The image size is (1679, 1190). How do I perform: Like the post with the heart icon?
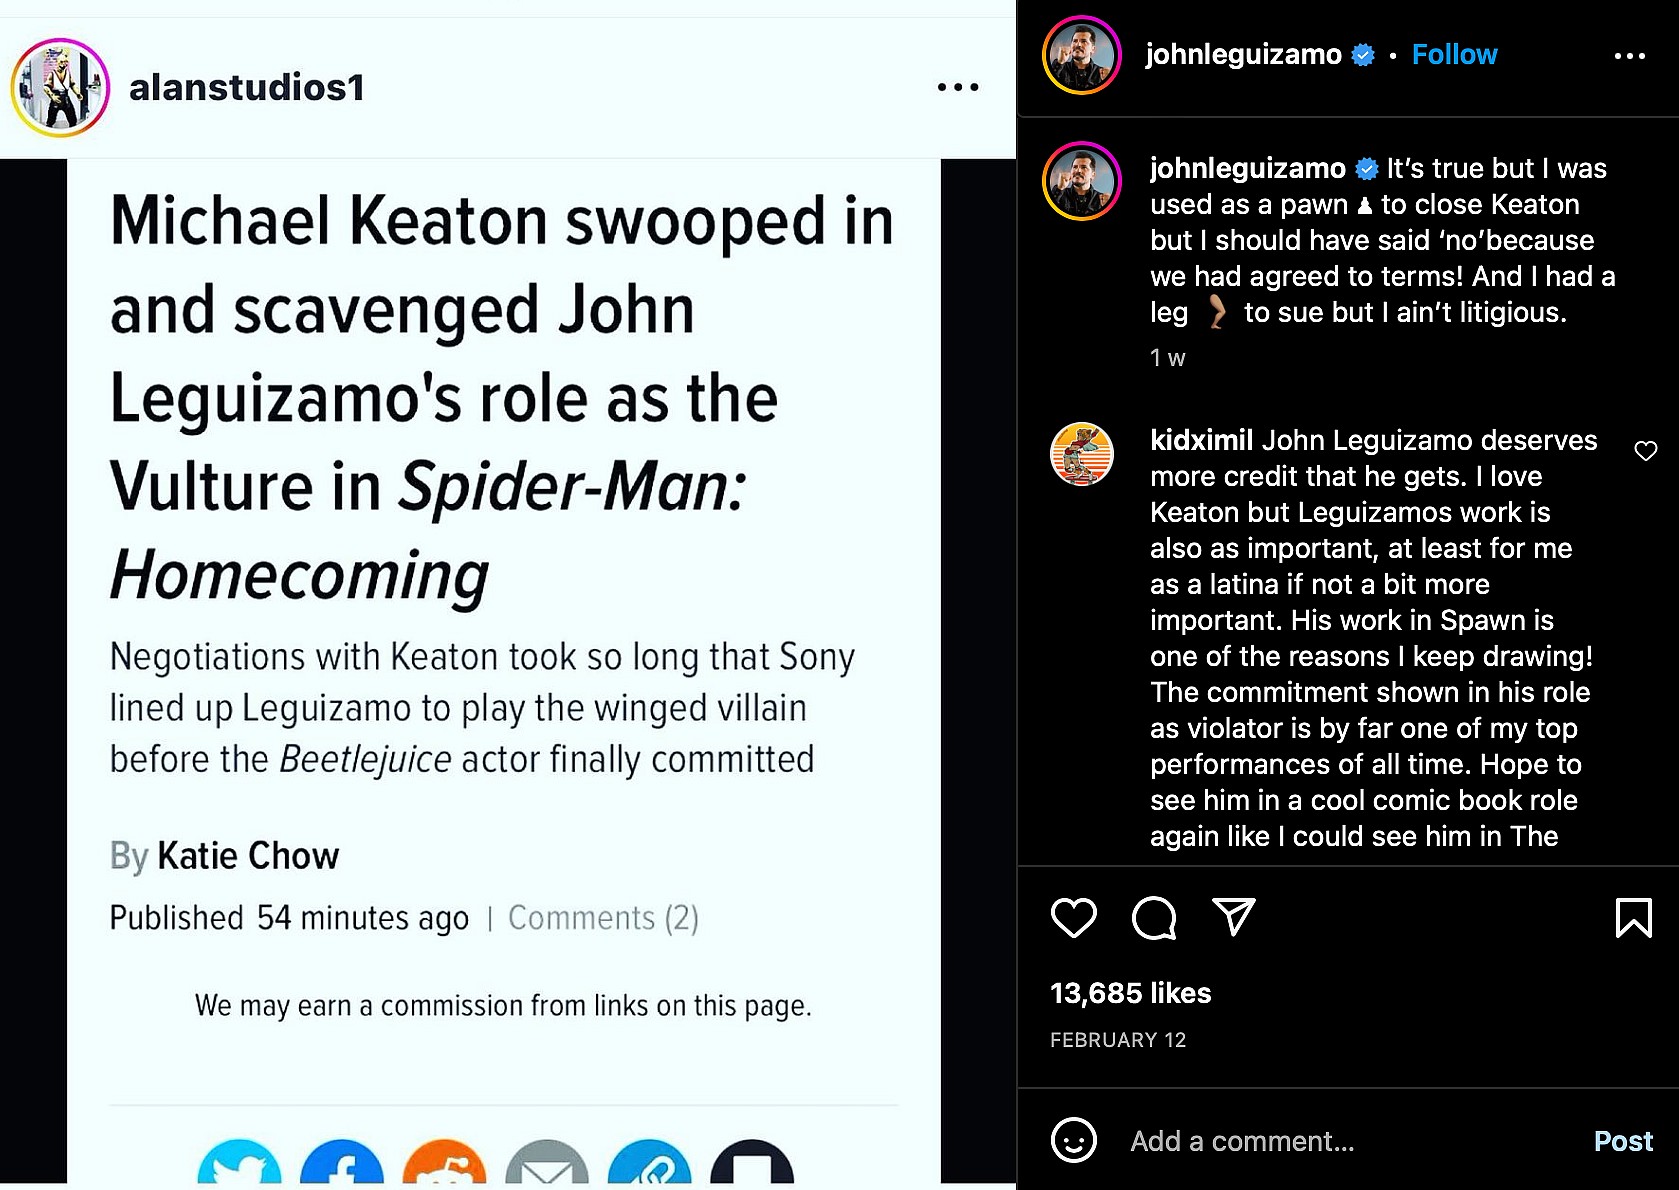point(1073,917)
